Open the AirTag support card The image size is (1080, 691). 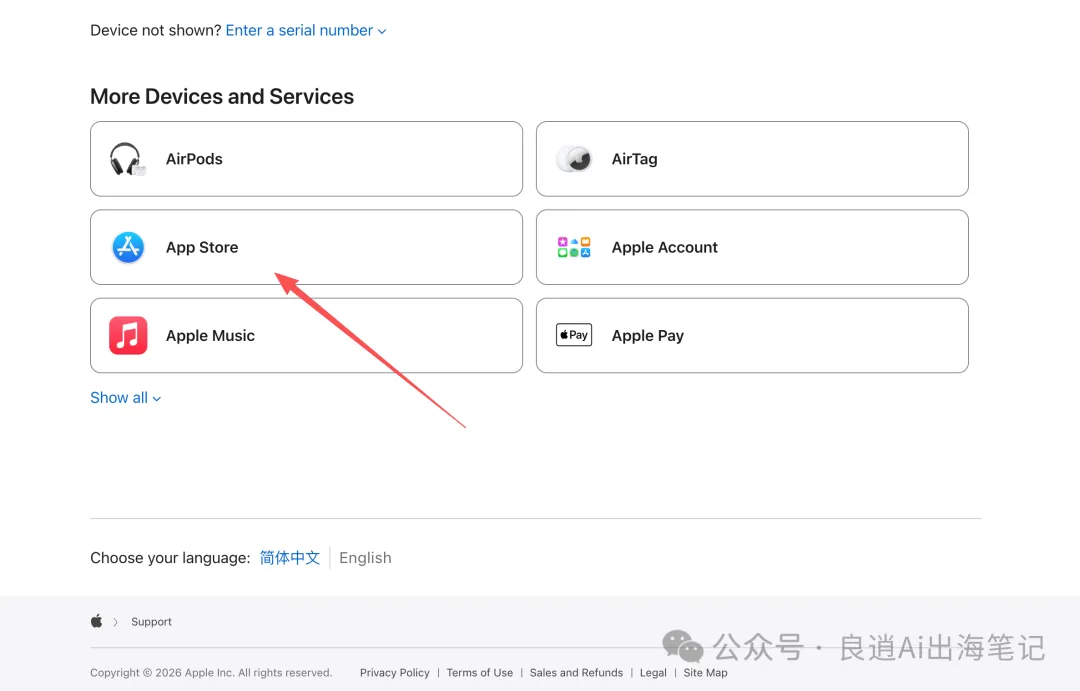click(x=752, y=159)
